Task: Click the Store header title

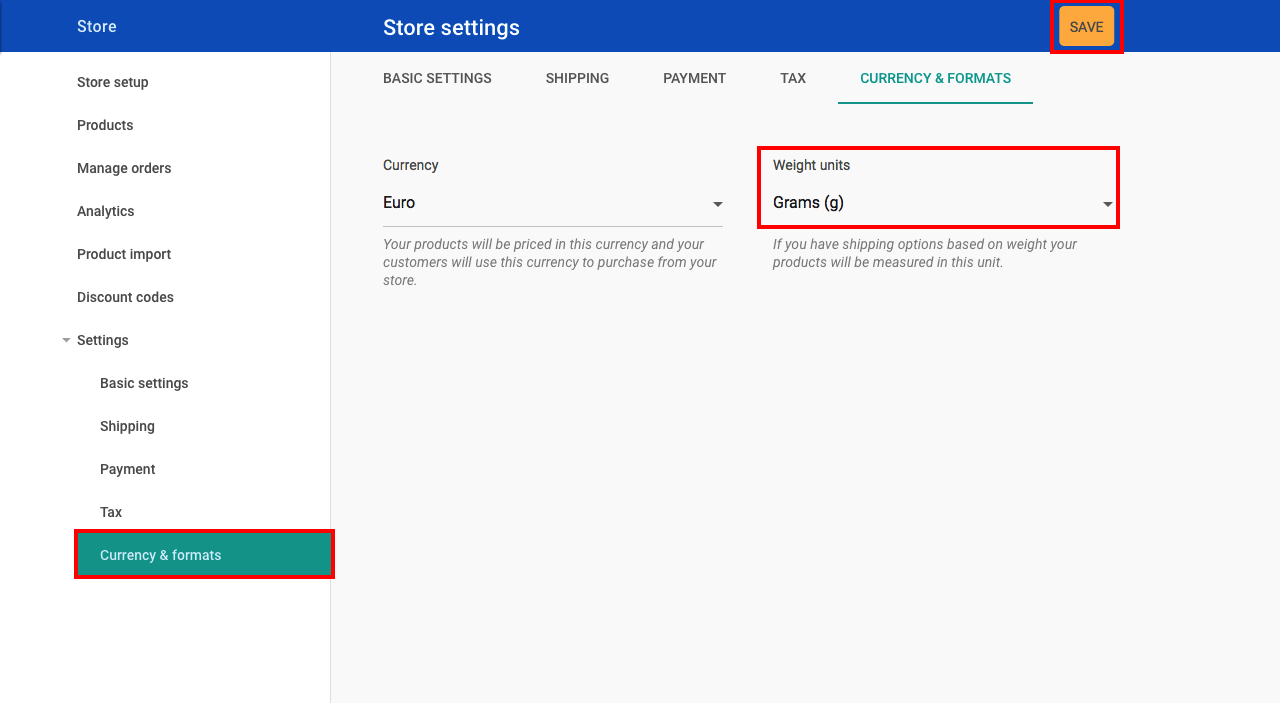Action: click(97, 27)
